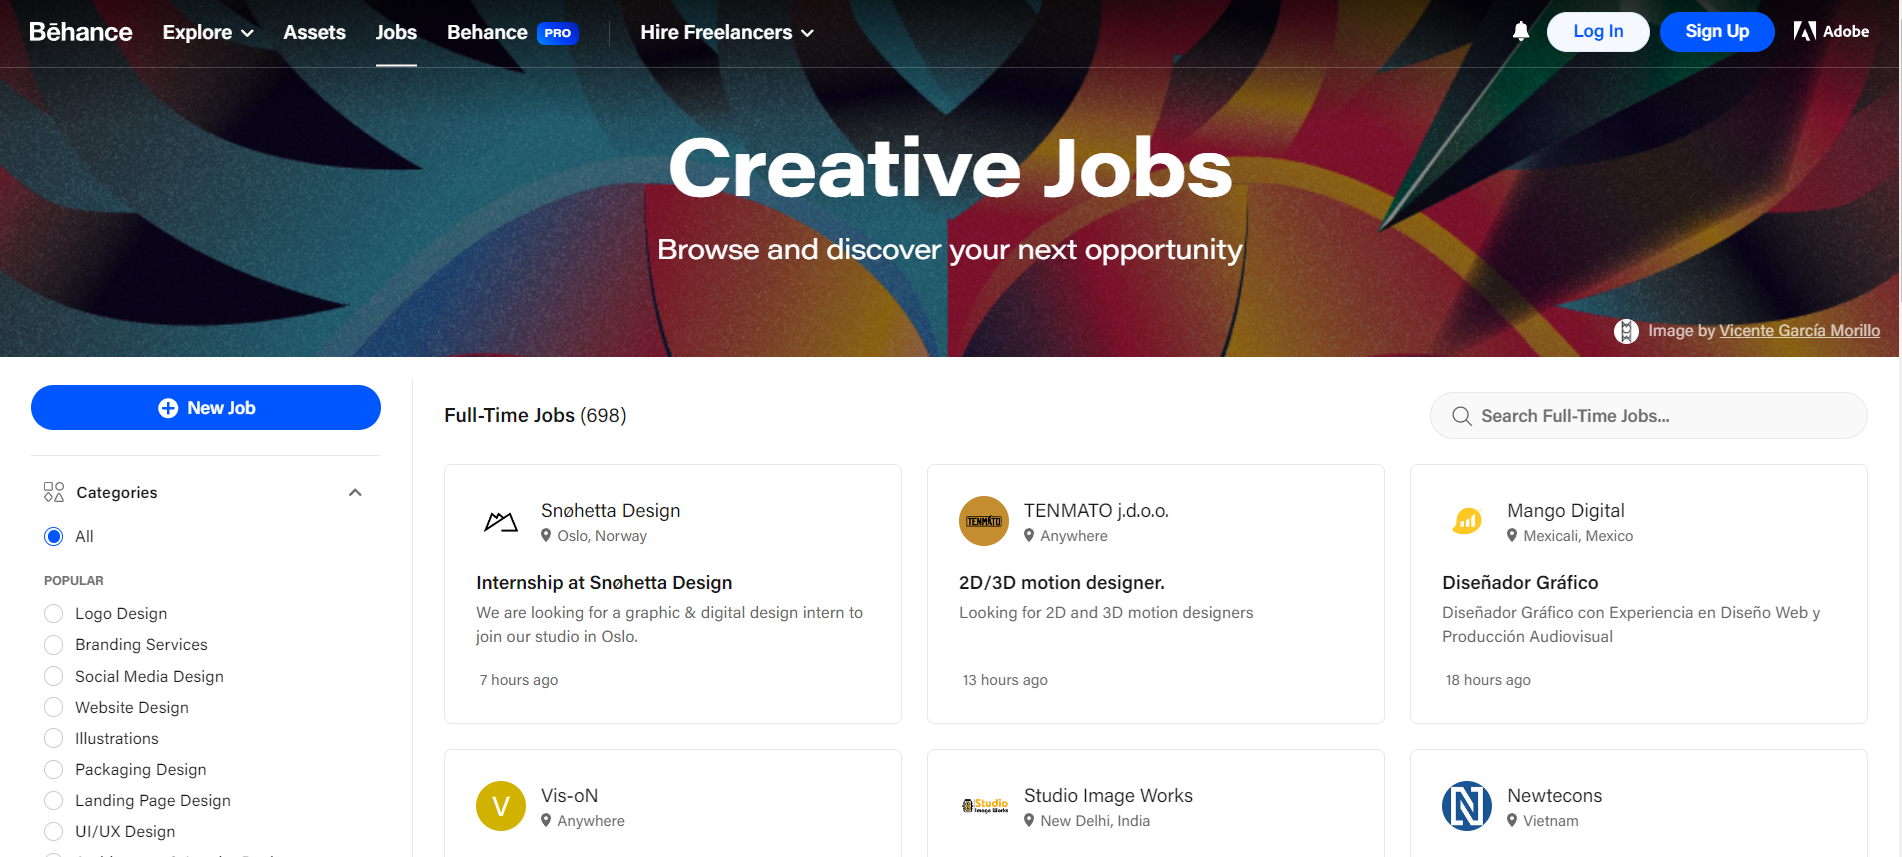
Task: Click the Vis-oN yellow avatar
Action: point(500,805)
